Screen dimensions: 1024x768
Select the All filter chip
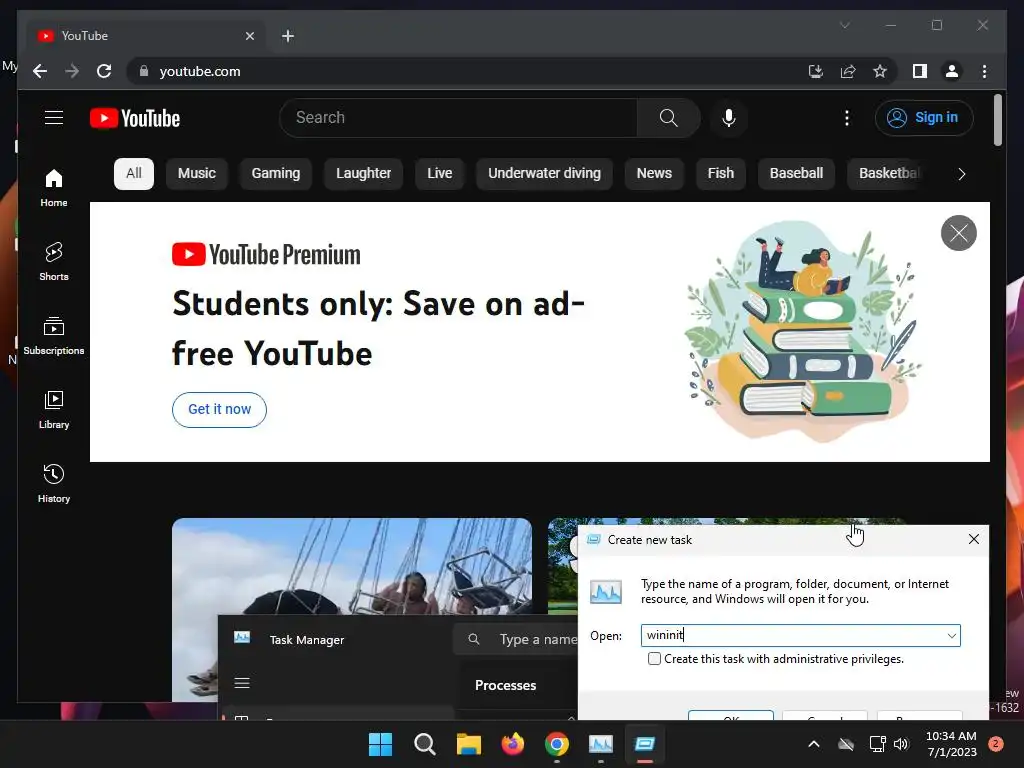pos(134,174)
